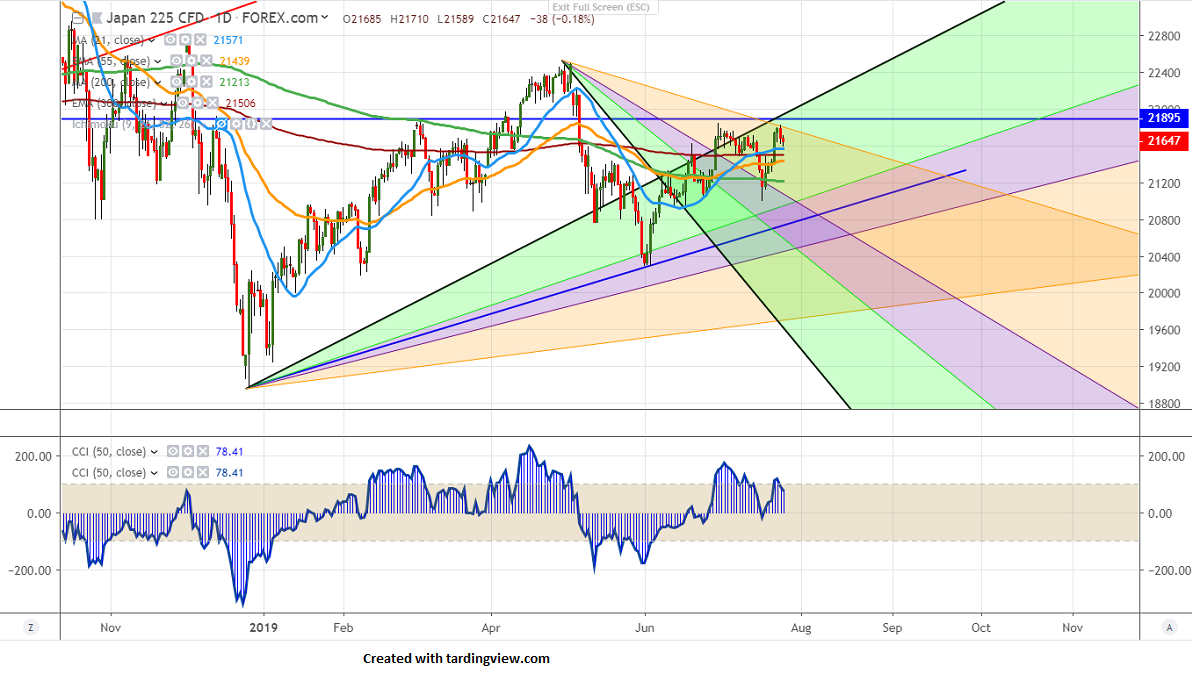Remove the upper CCI (50, close) indicator
This screenshot has height=673, width=1192.
(x=202, y=451)
